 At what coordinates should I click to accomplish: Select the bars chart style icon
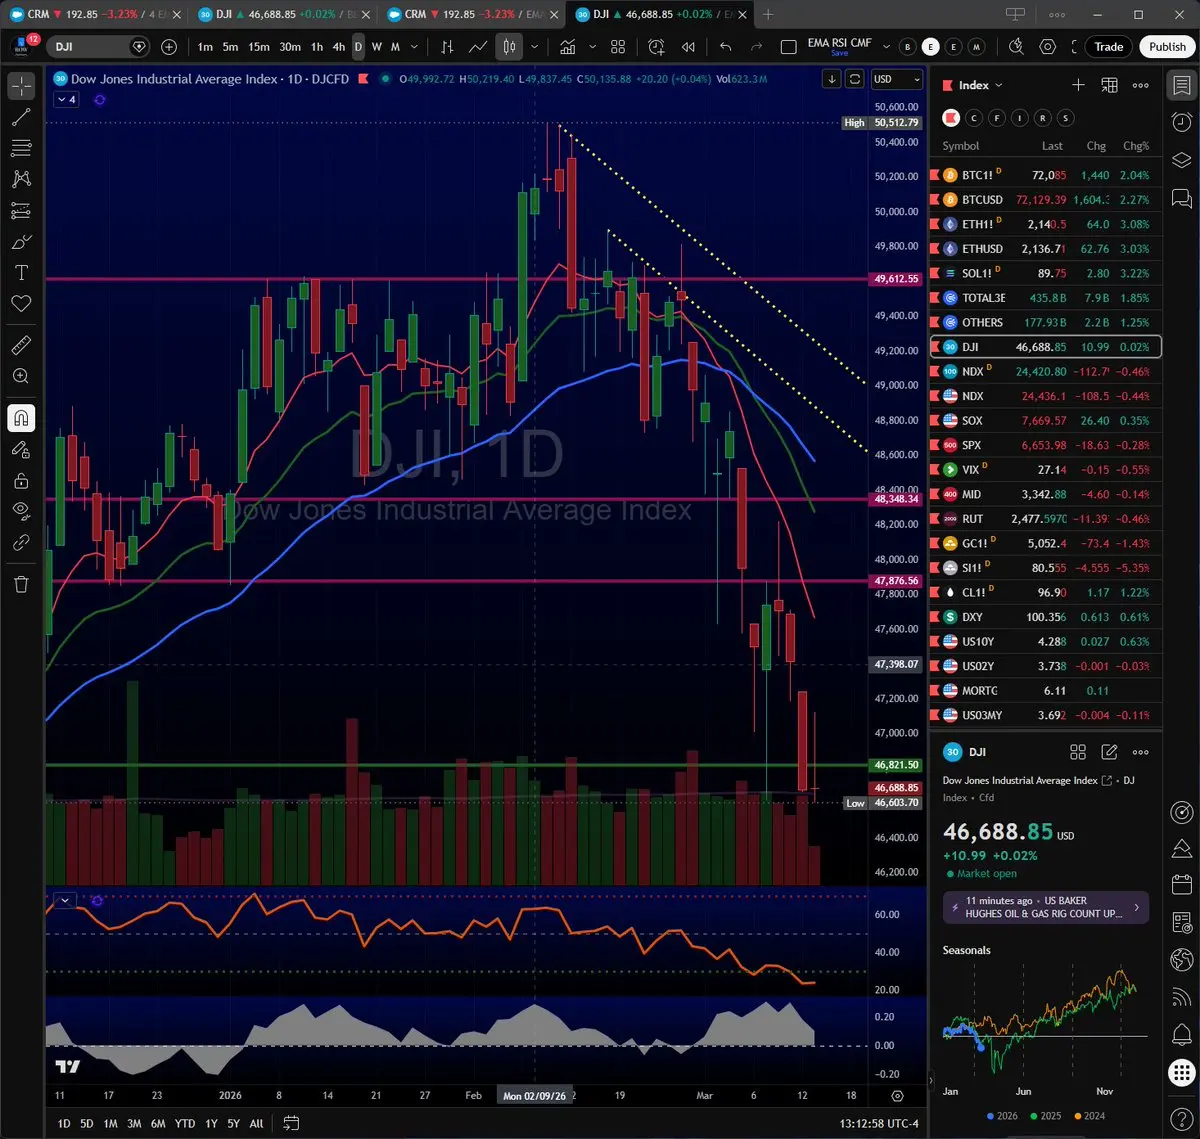point(447,47)
